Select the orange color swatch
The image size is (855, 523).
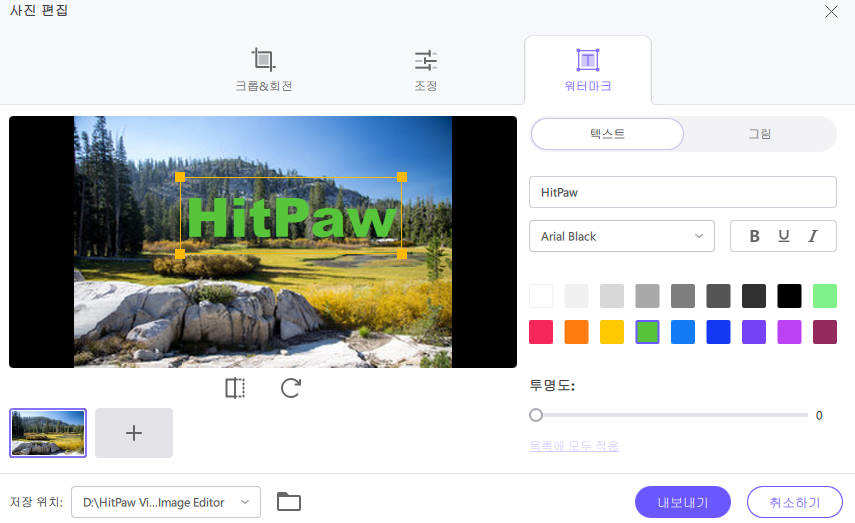[x=576, y=332]
